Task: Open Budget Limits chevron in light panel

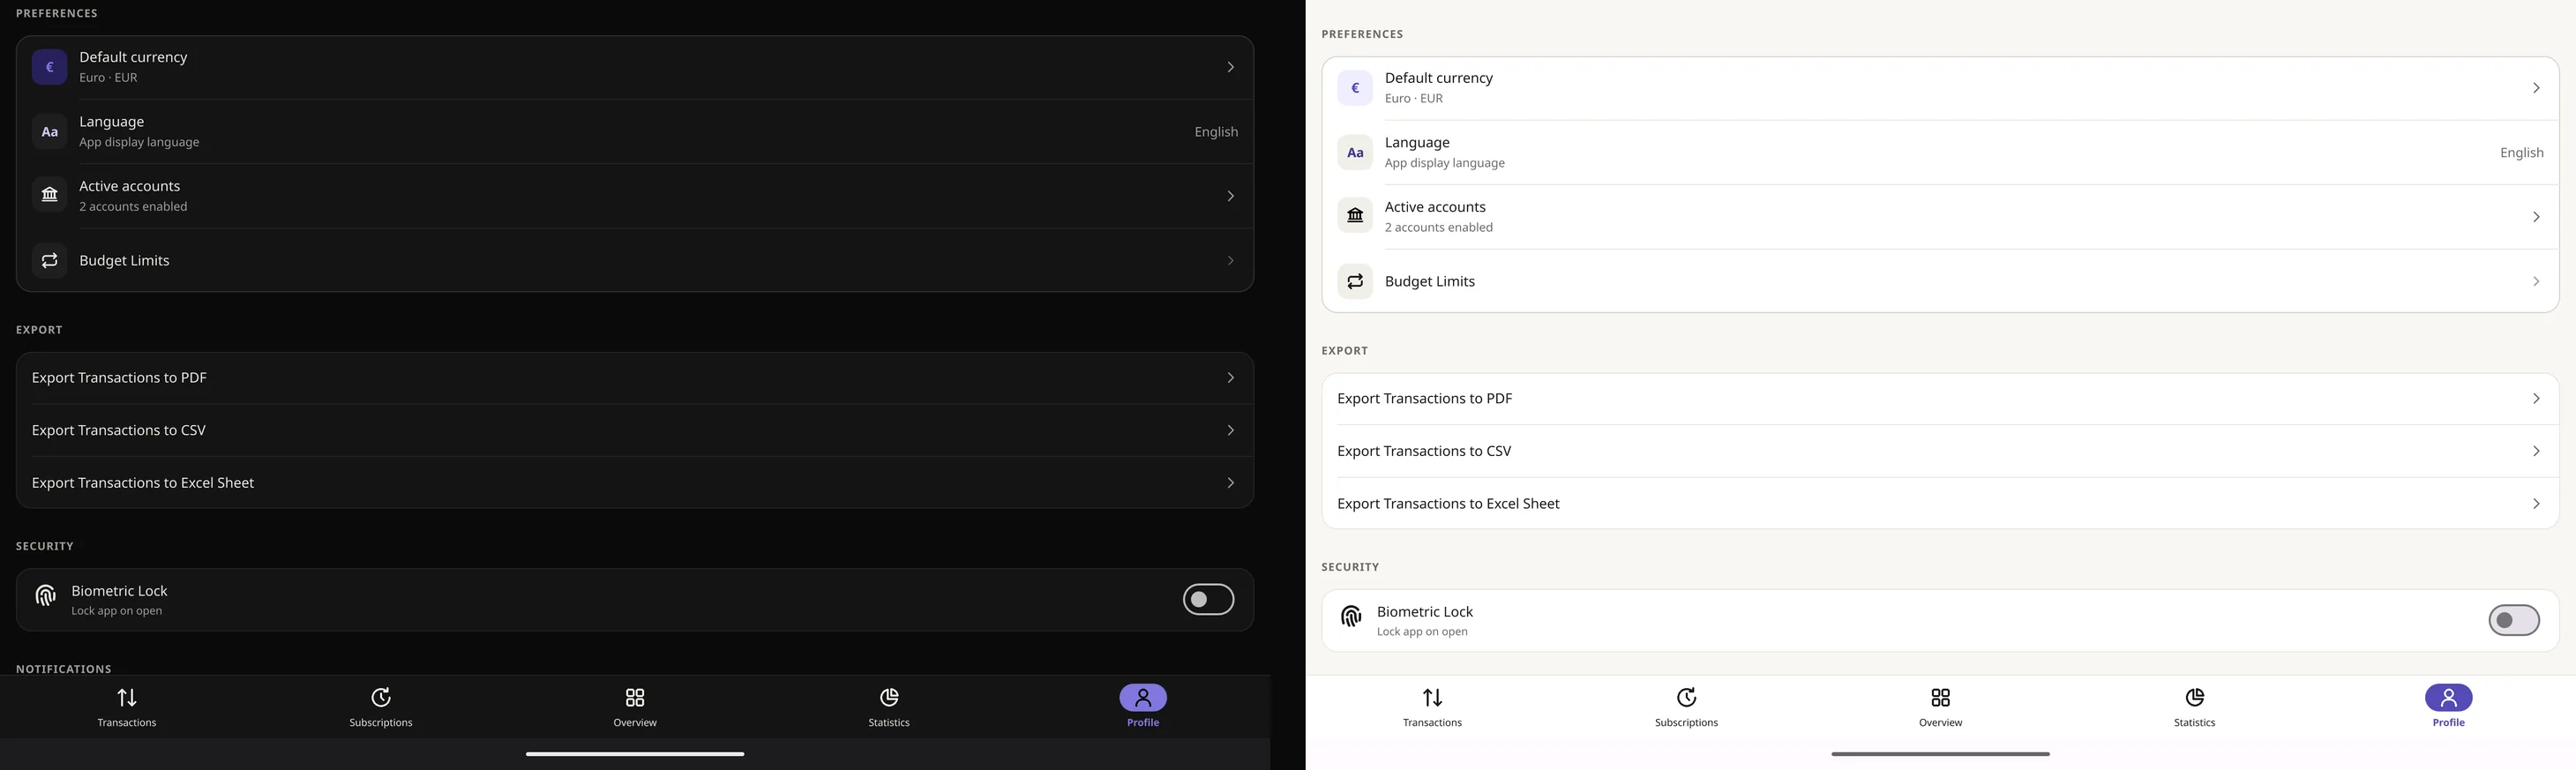Action: coord(2536,282)
